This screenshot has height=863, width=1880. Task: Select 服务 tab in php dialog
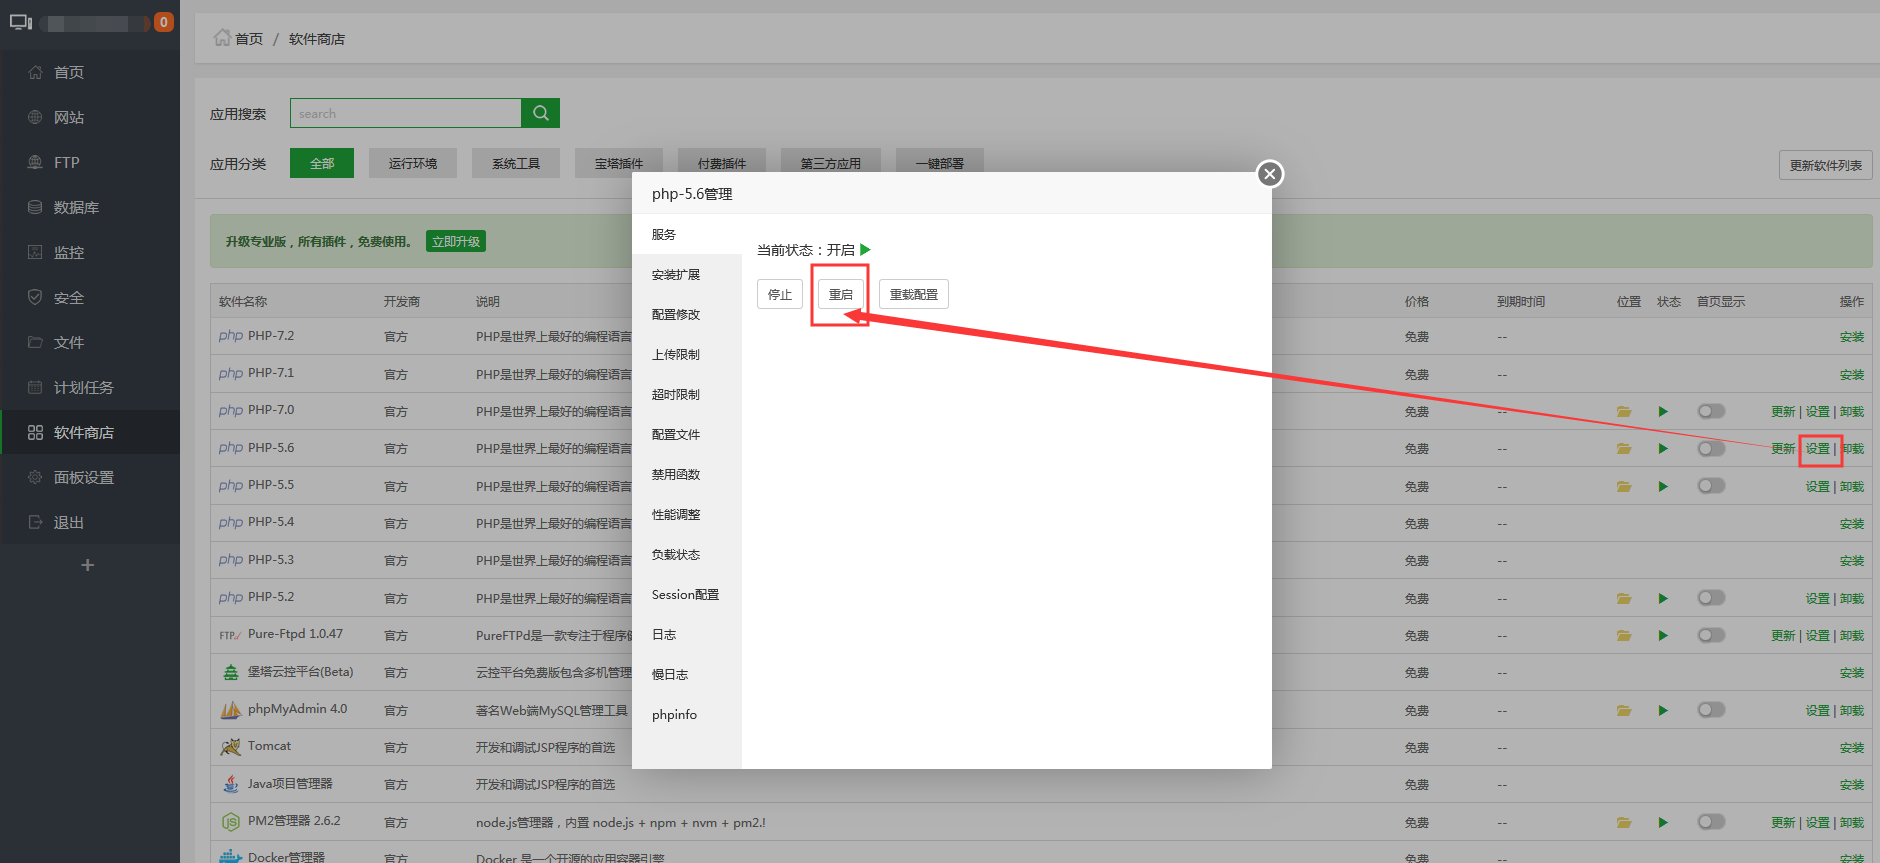point(687,234)
